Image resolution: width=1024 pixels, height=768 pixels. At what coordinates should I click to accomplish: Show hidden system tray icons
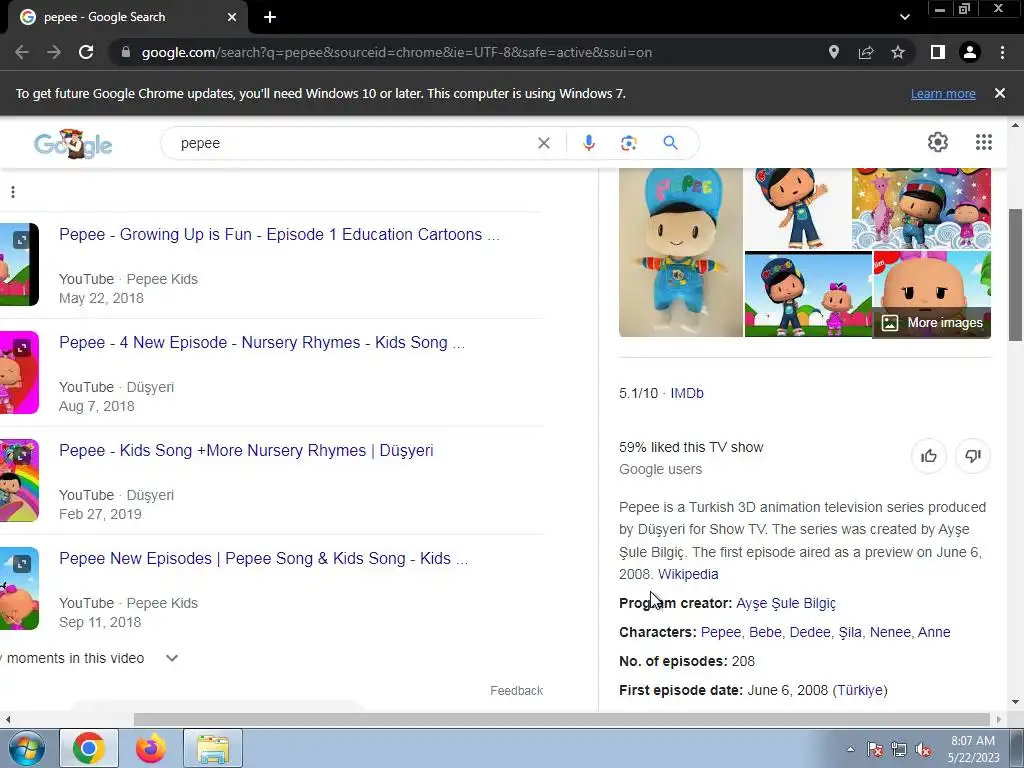(x=850, y=749)
